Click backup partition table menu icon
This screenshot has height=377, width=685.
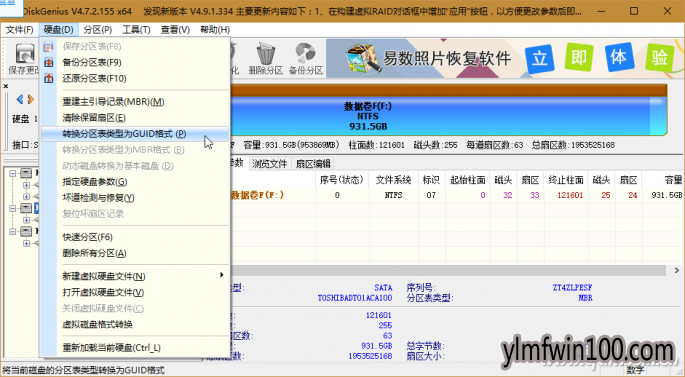[48, 62]
